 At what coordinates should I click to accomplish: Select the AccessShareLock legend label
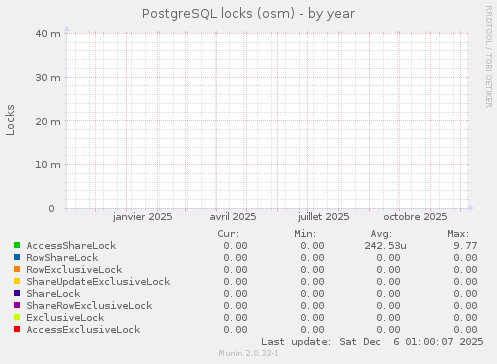pyautogui.click(x=71, y=246)
